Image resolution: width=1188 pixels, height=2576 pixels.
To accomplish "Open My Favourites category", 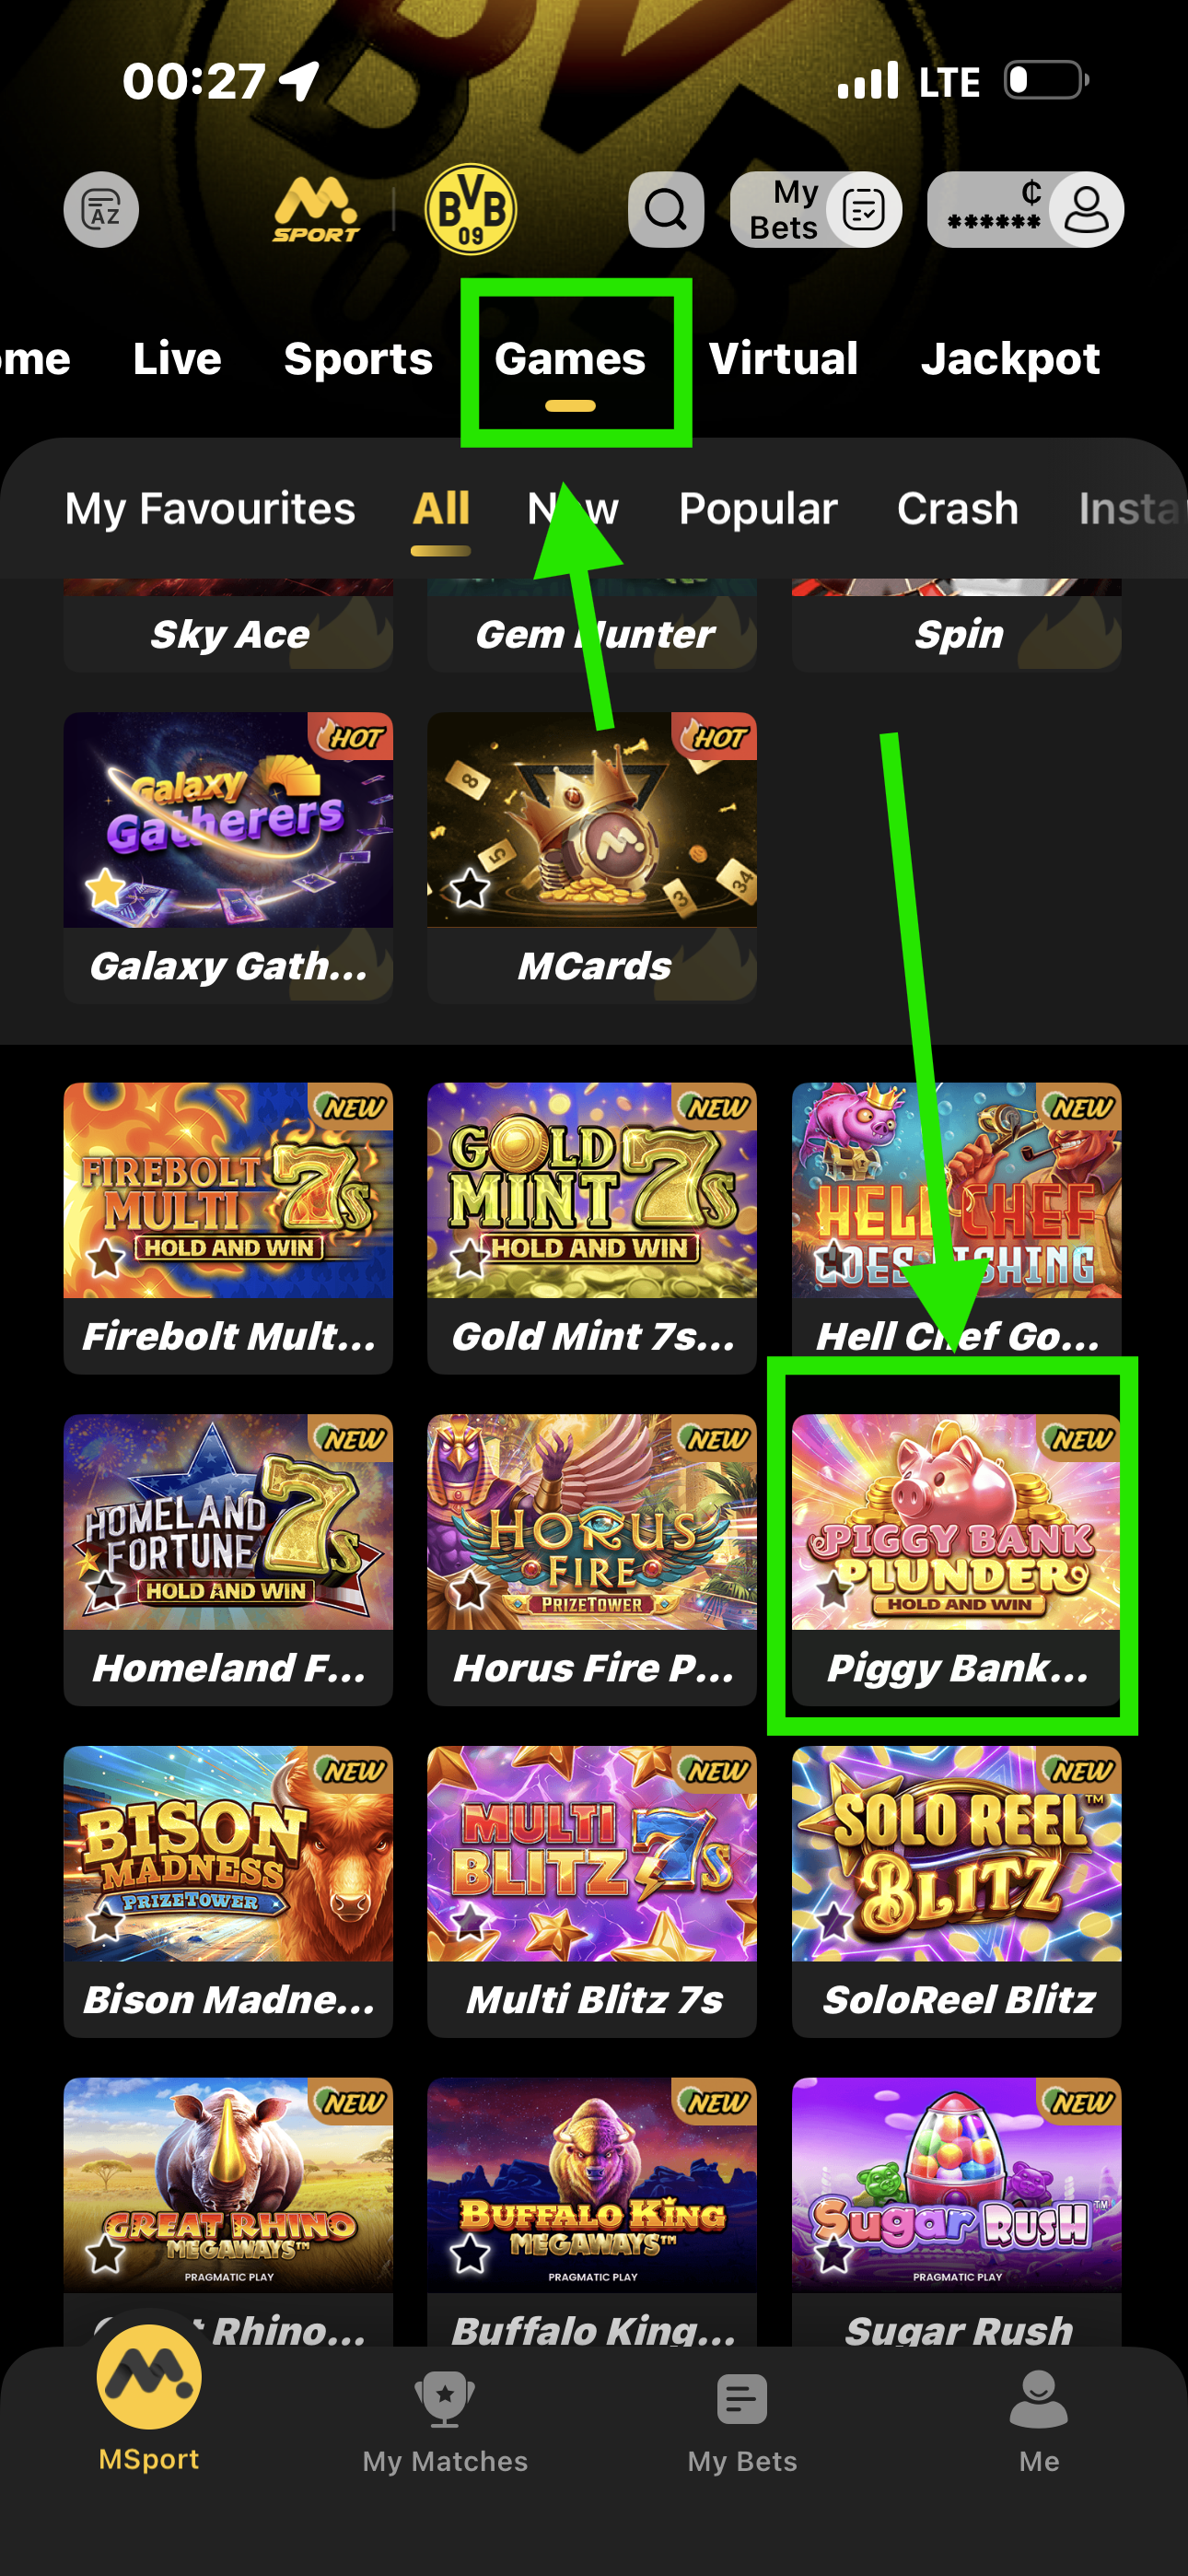I will 210,509.
